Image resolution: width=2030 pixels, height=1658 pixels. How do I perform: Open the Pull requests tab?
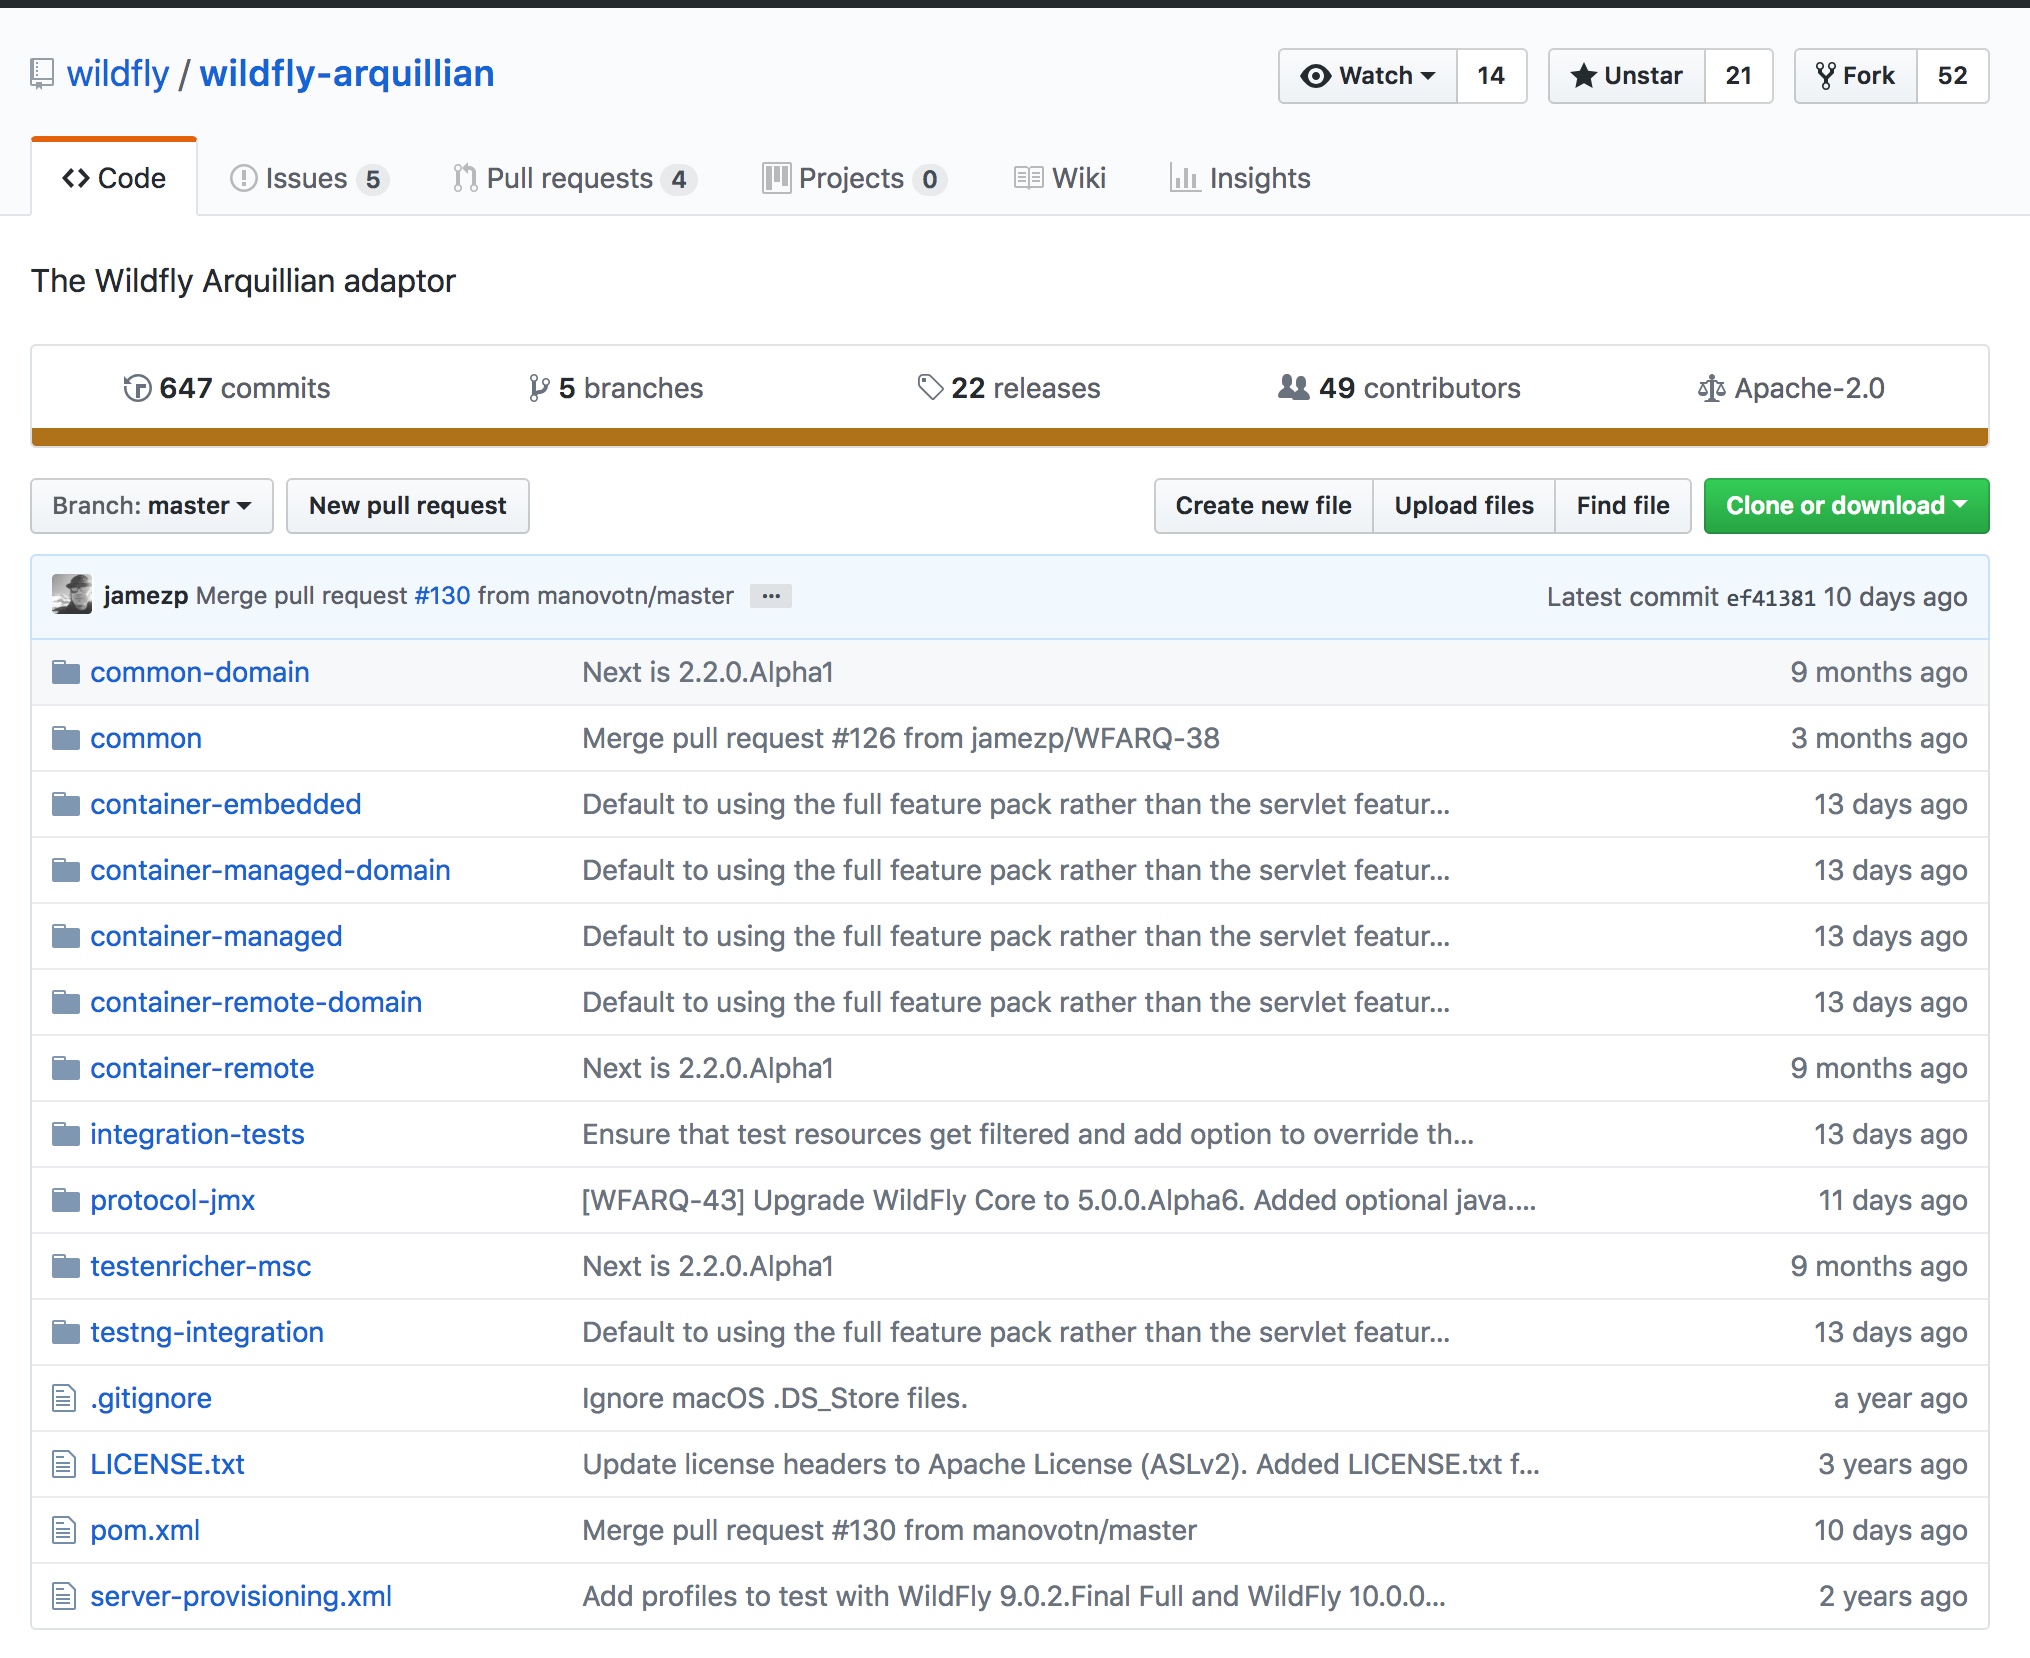tap(572, 178)
